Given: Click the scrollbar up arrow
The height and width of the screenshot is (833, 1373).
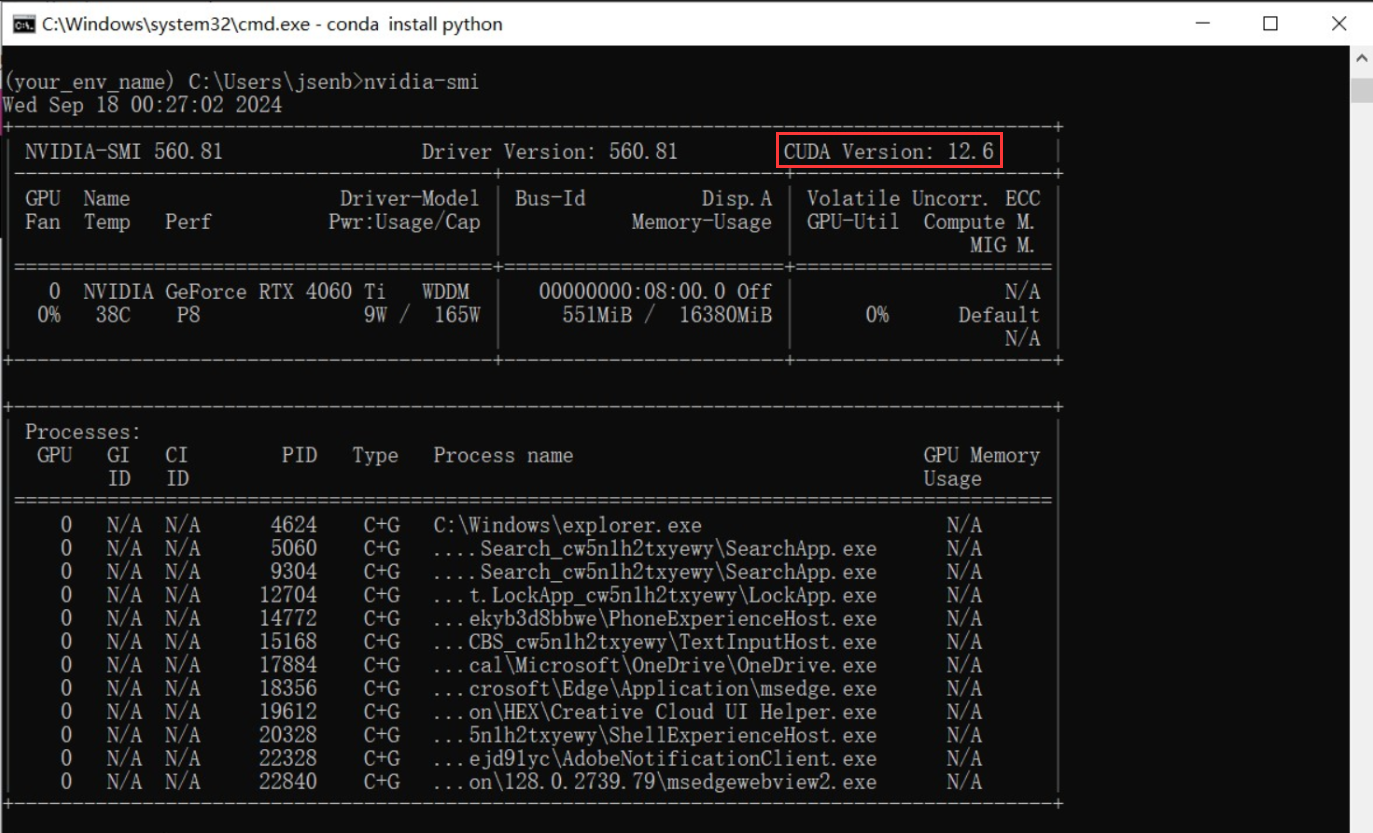Looking at the screenshot, I should tap(1361, 60).
